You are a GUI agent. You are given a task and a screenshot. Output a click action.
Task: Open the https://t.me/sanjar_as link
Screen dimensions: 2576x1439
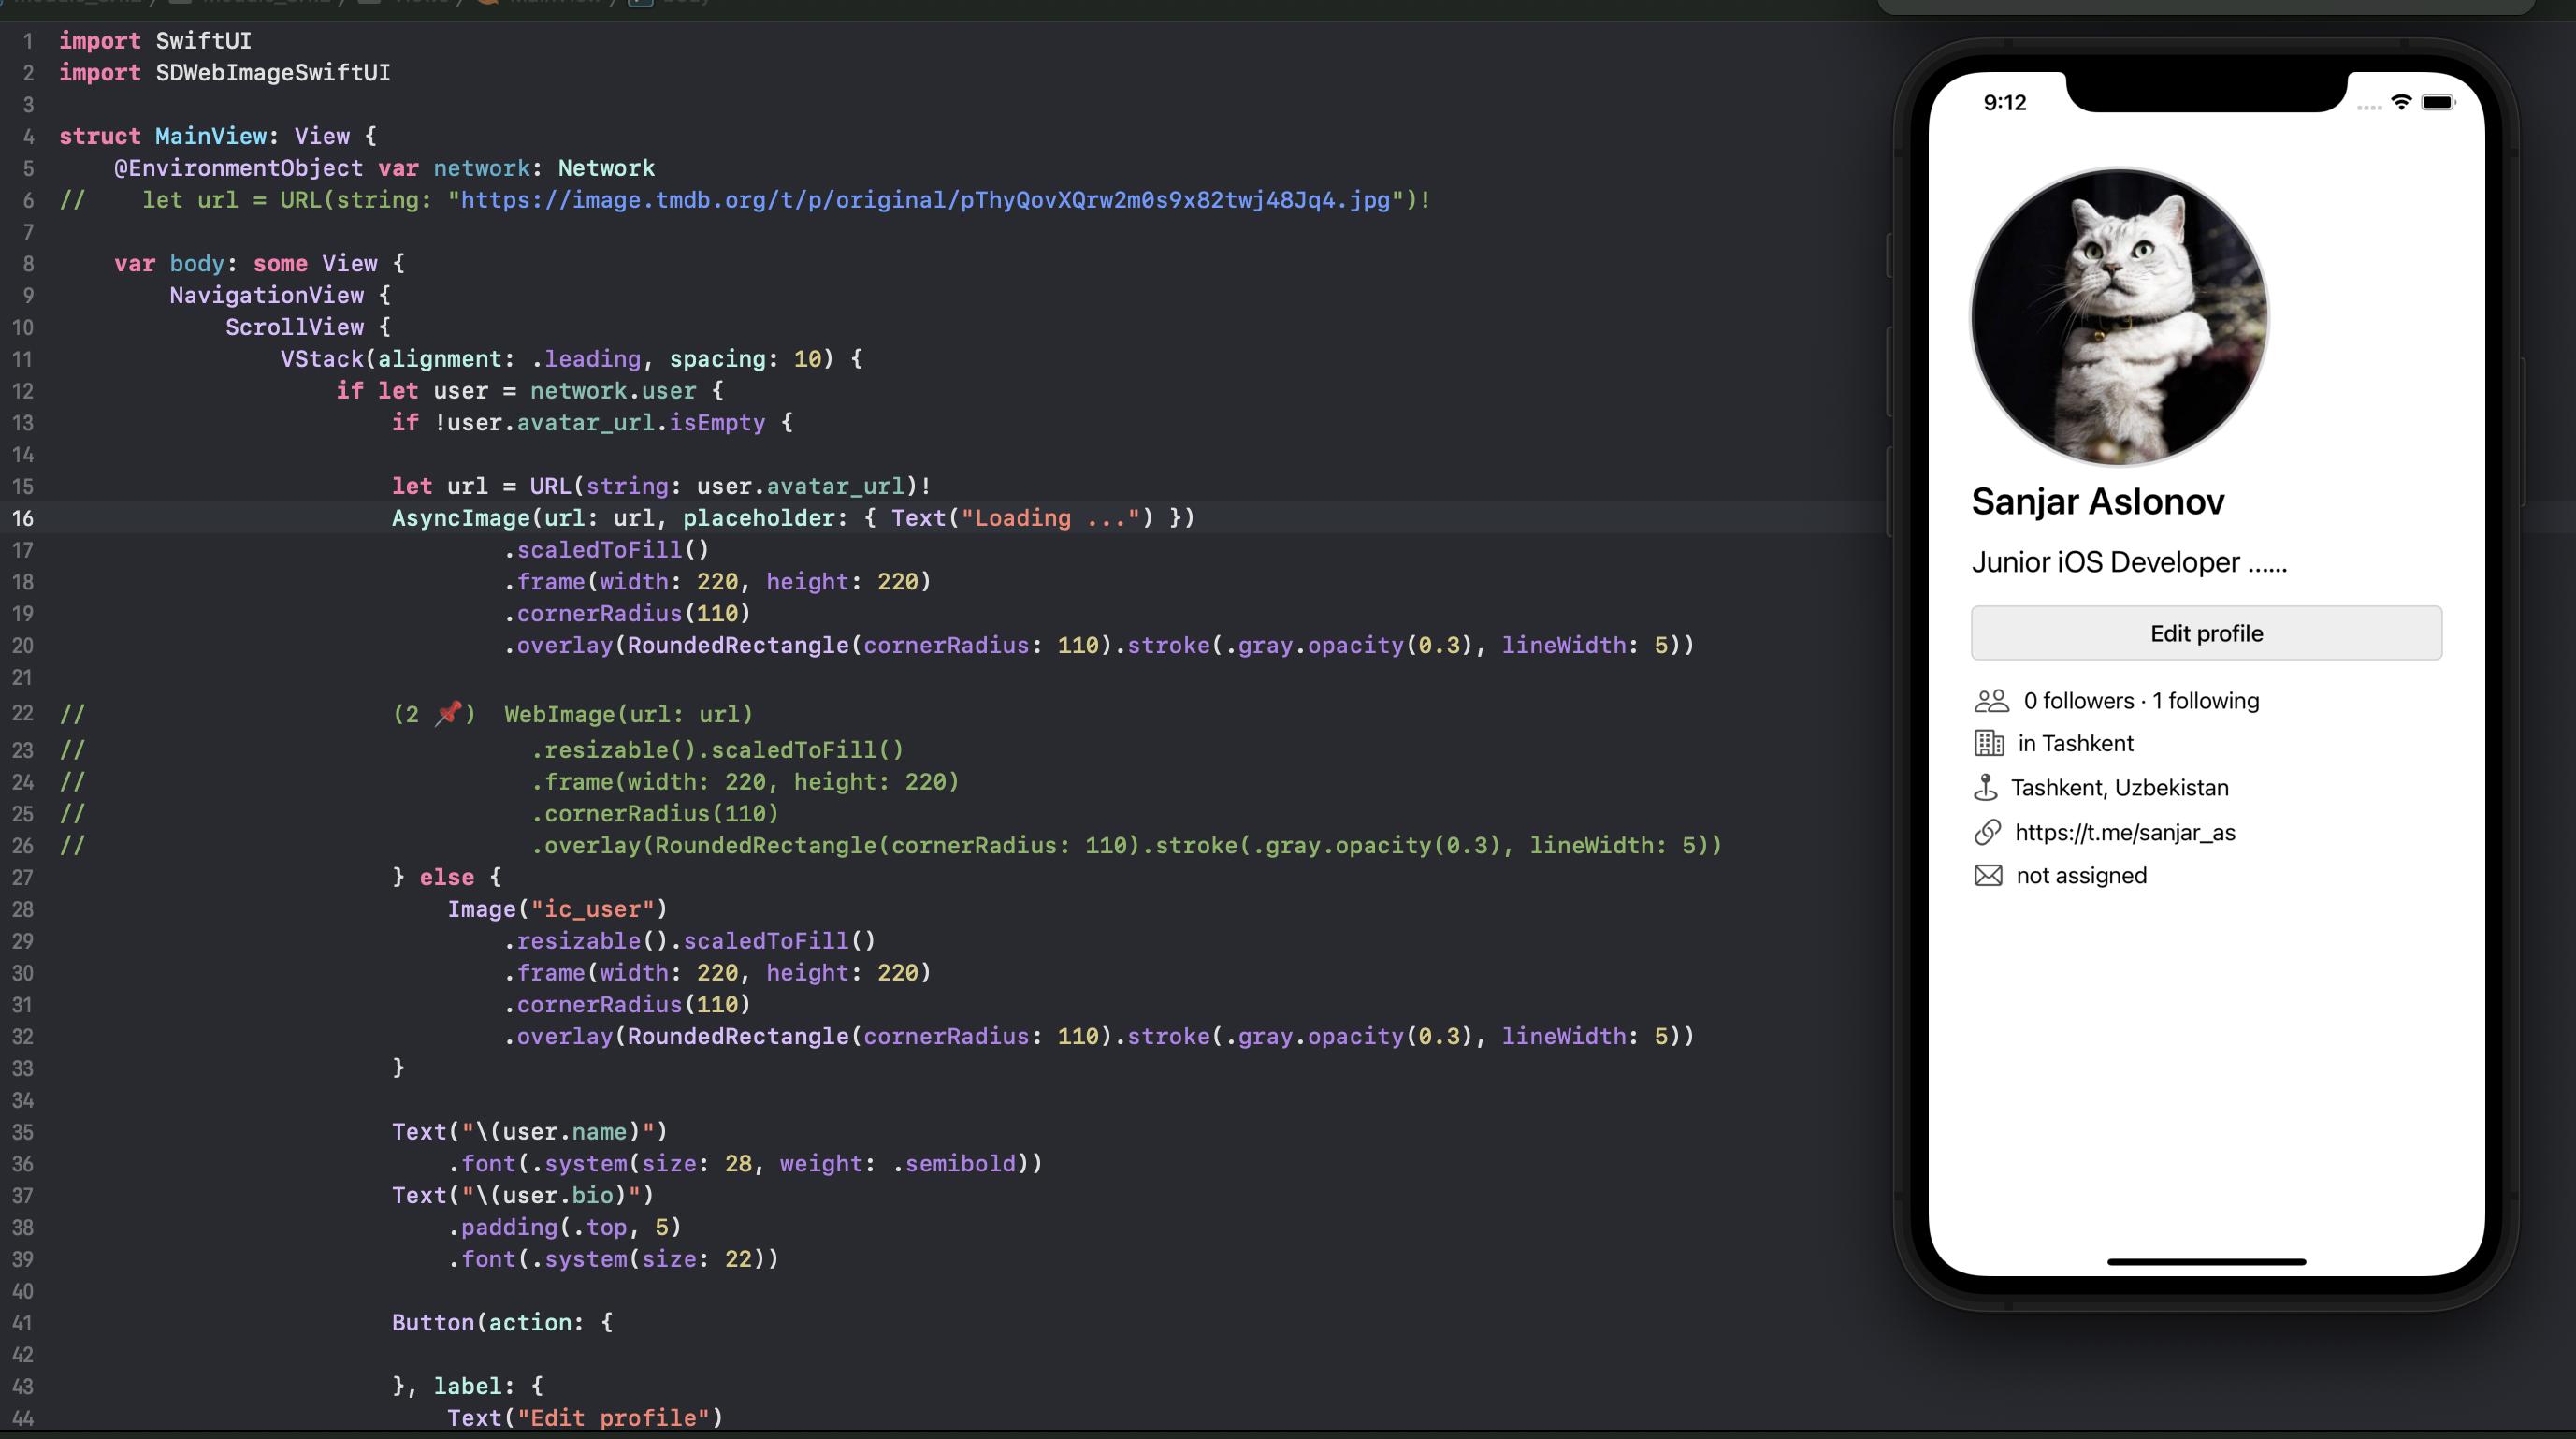click(x=2124, y=832)
